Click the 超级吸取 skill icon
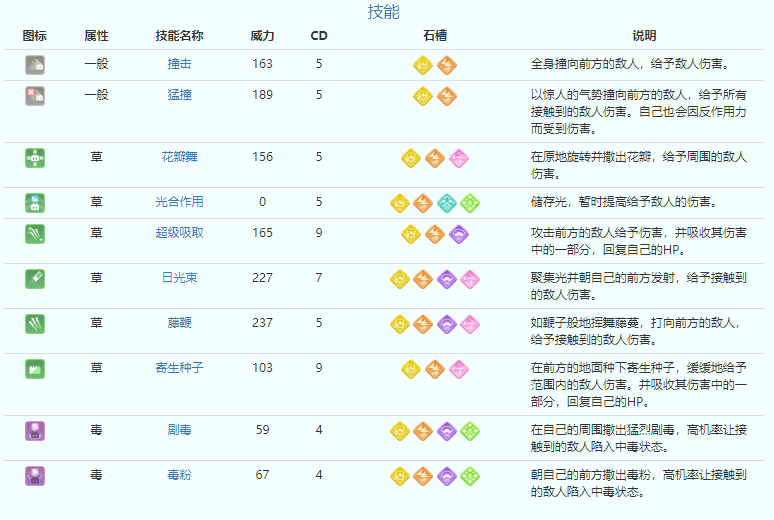The width and height of the screenshot is (774, 520). tap(35, 234)
